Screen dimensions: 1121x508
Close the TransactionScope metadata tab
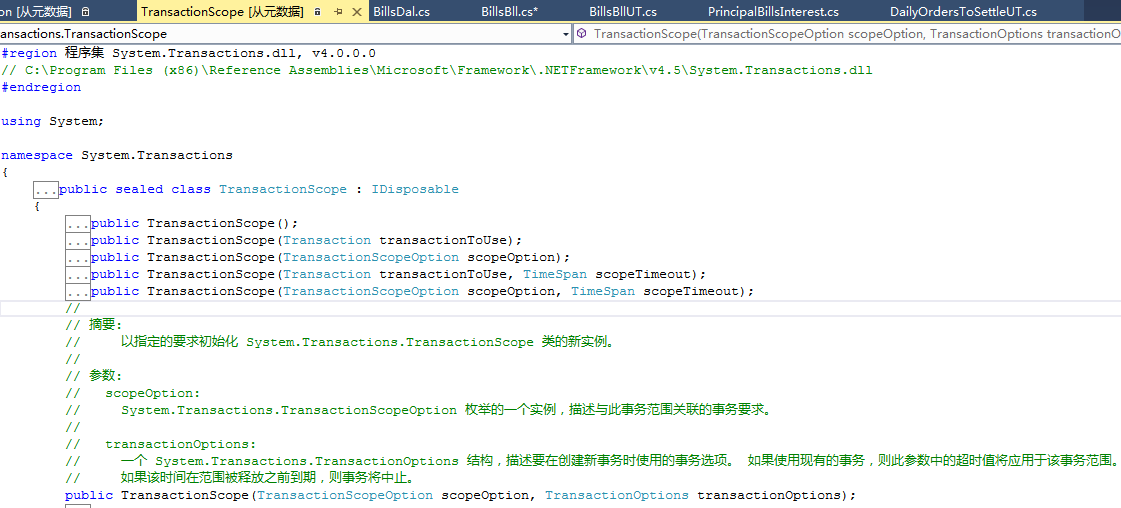tap(357, 11)
